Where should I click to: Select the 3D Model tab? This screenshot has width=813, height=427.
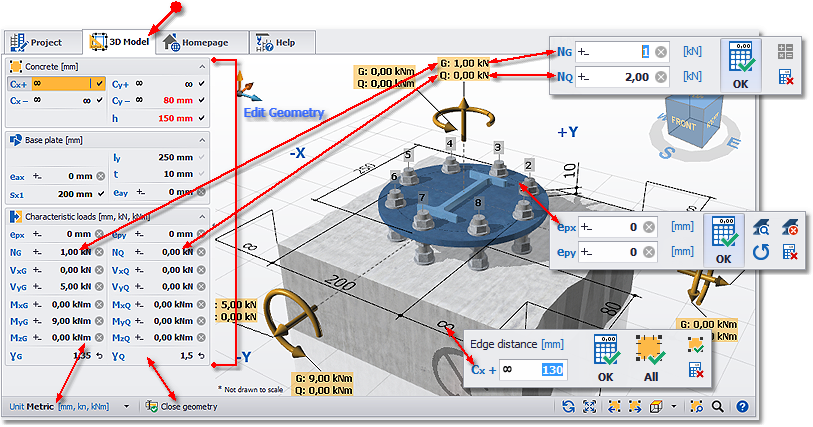point(120,42)
